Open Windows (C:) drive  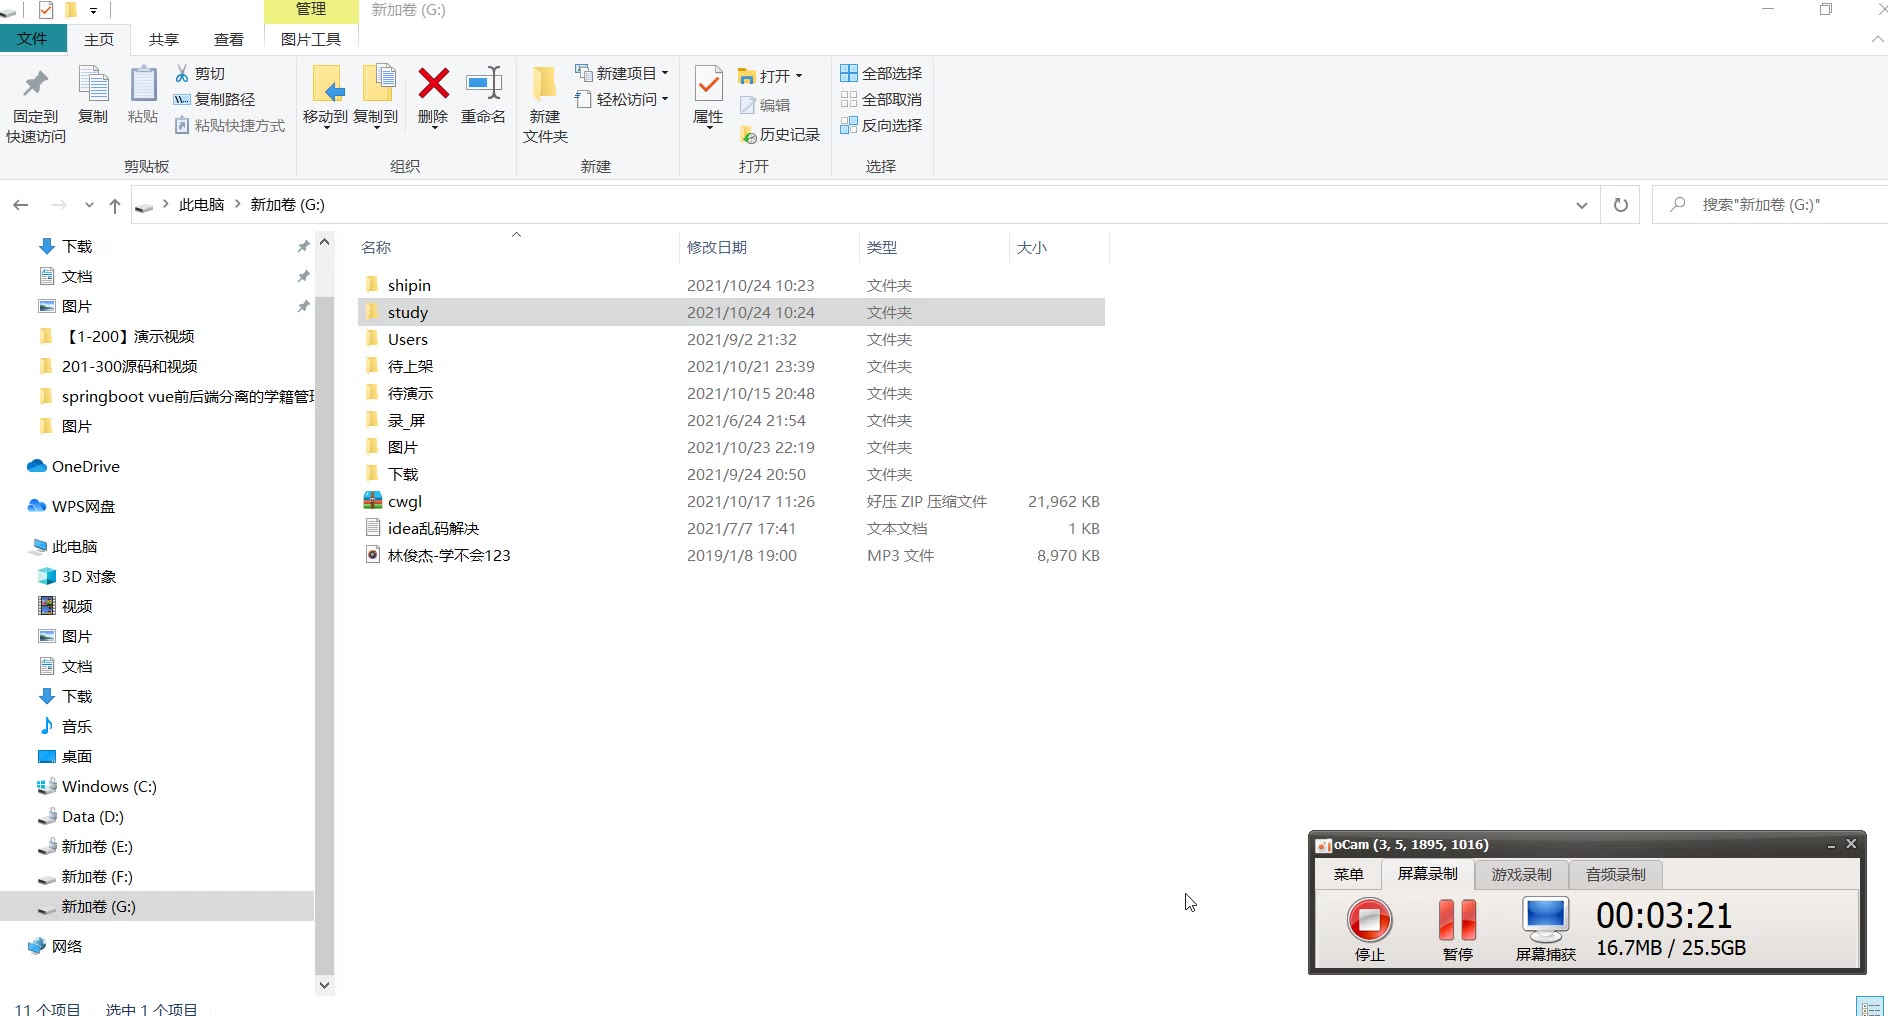pos(98,787)
